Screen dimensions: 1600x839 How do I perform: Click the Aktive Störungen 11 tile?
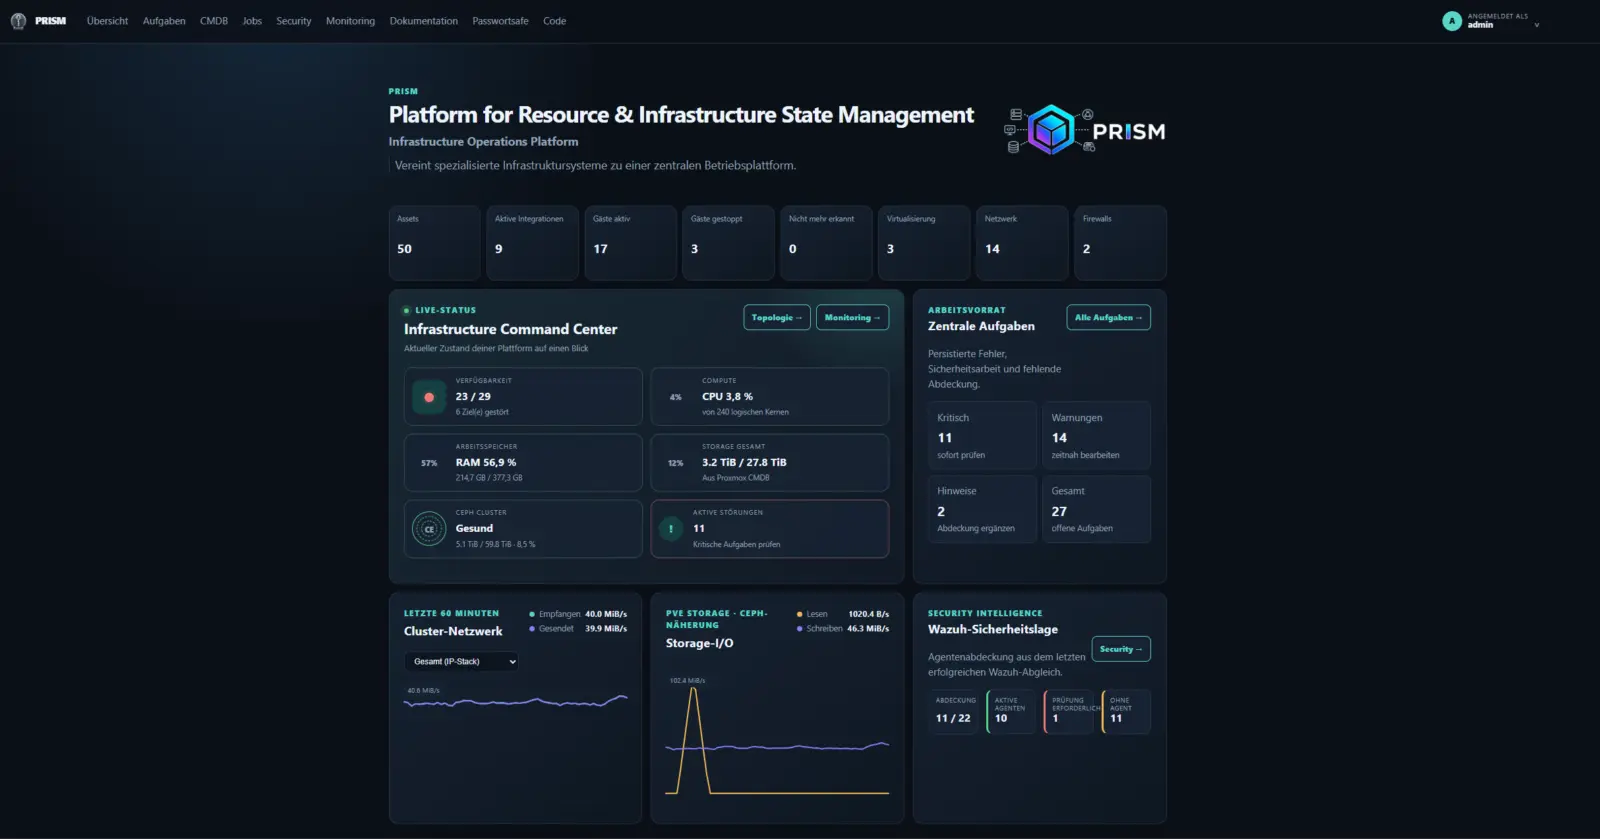coord(770,529)
